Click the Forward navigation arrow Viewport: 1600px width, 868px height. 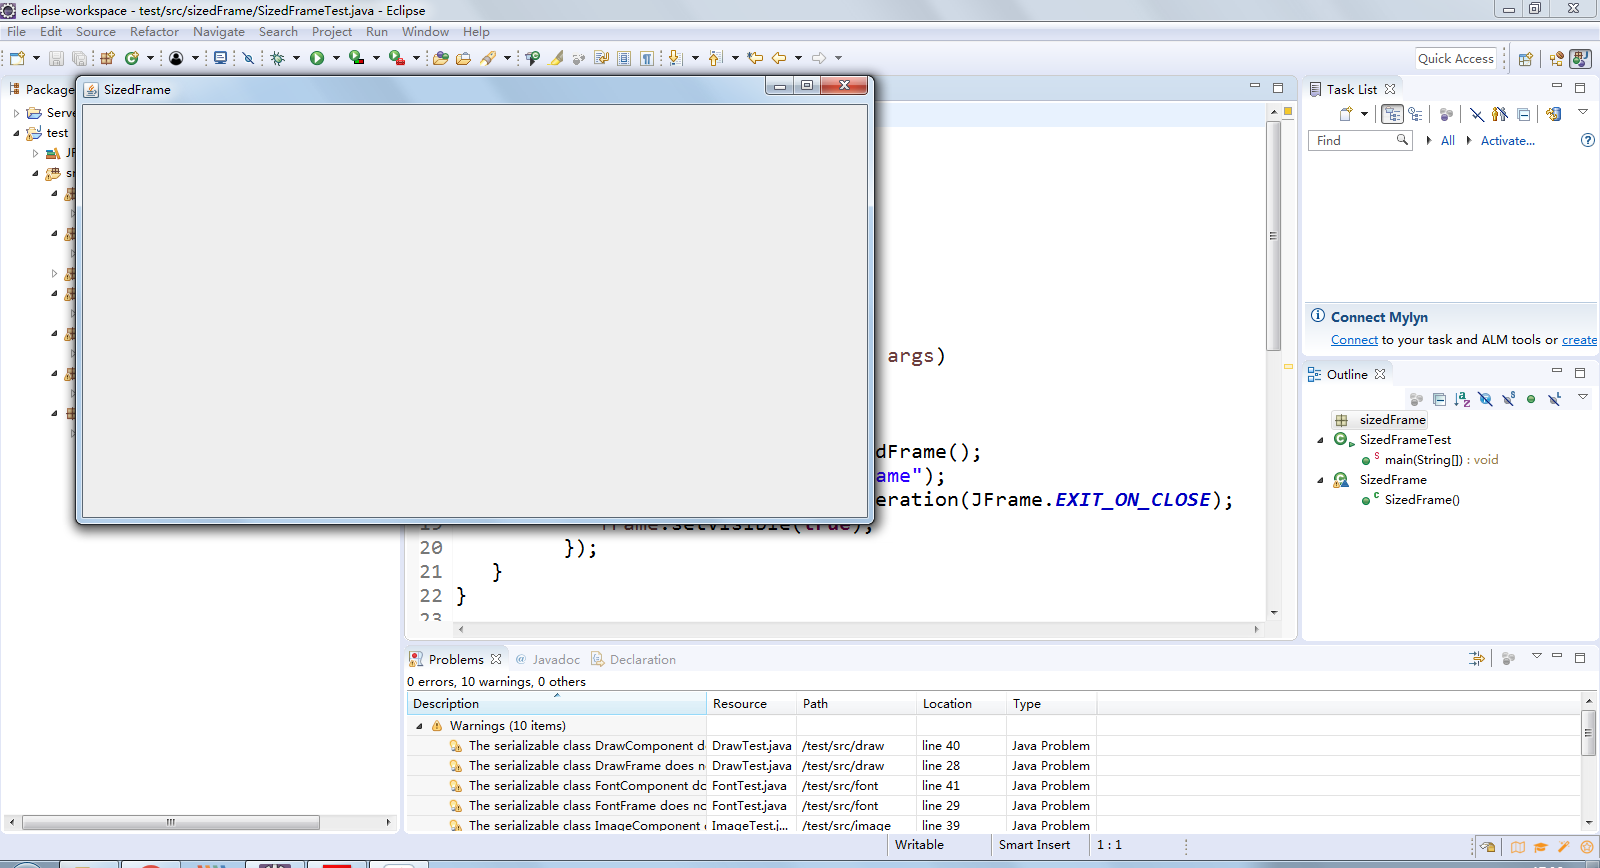pyautogui.click(x=819, y=58)
